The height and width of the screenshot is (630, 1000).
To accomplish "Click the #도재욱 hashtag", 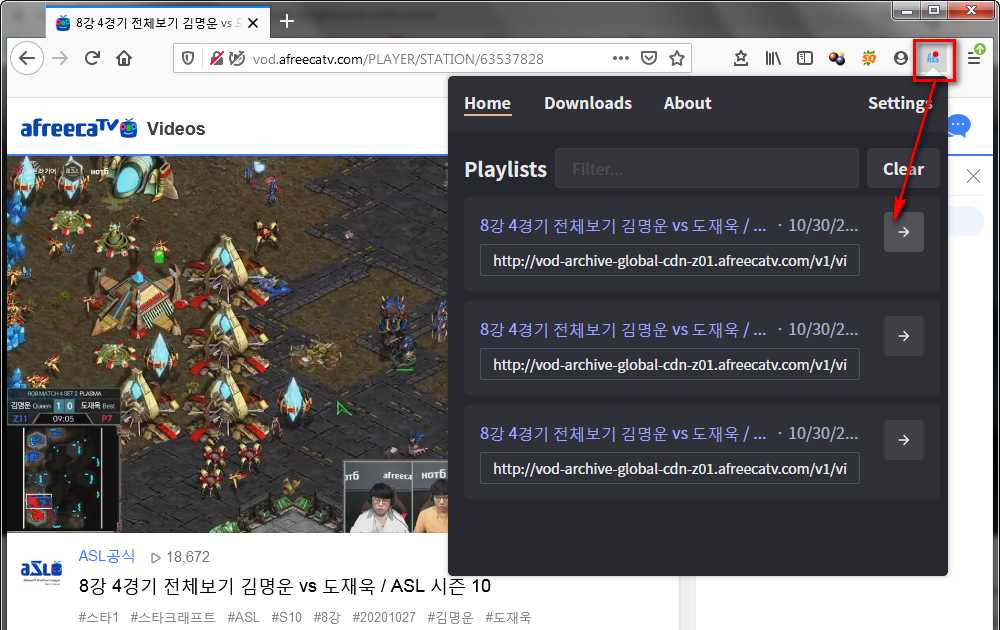I will click(x=508, y=617).
